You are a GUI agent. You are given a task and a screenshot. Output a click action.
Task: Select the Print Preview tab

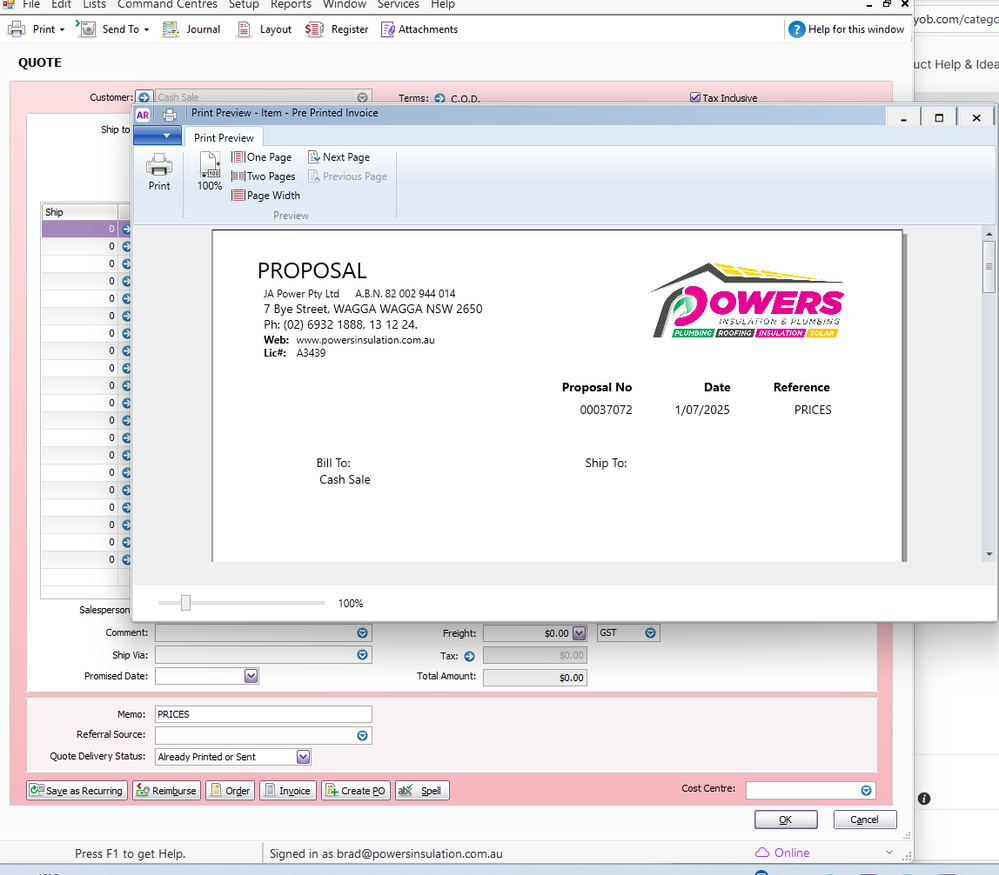tap(224, 138)
